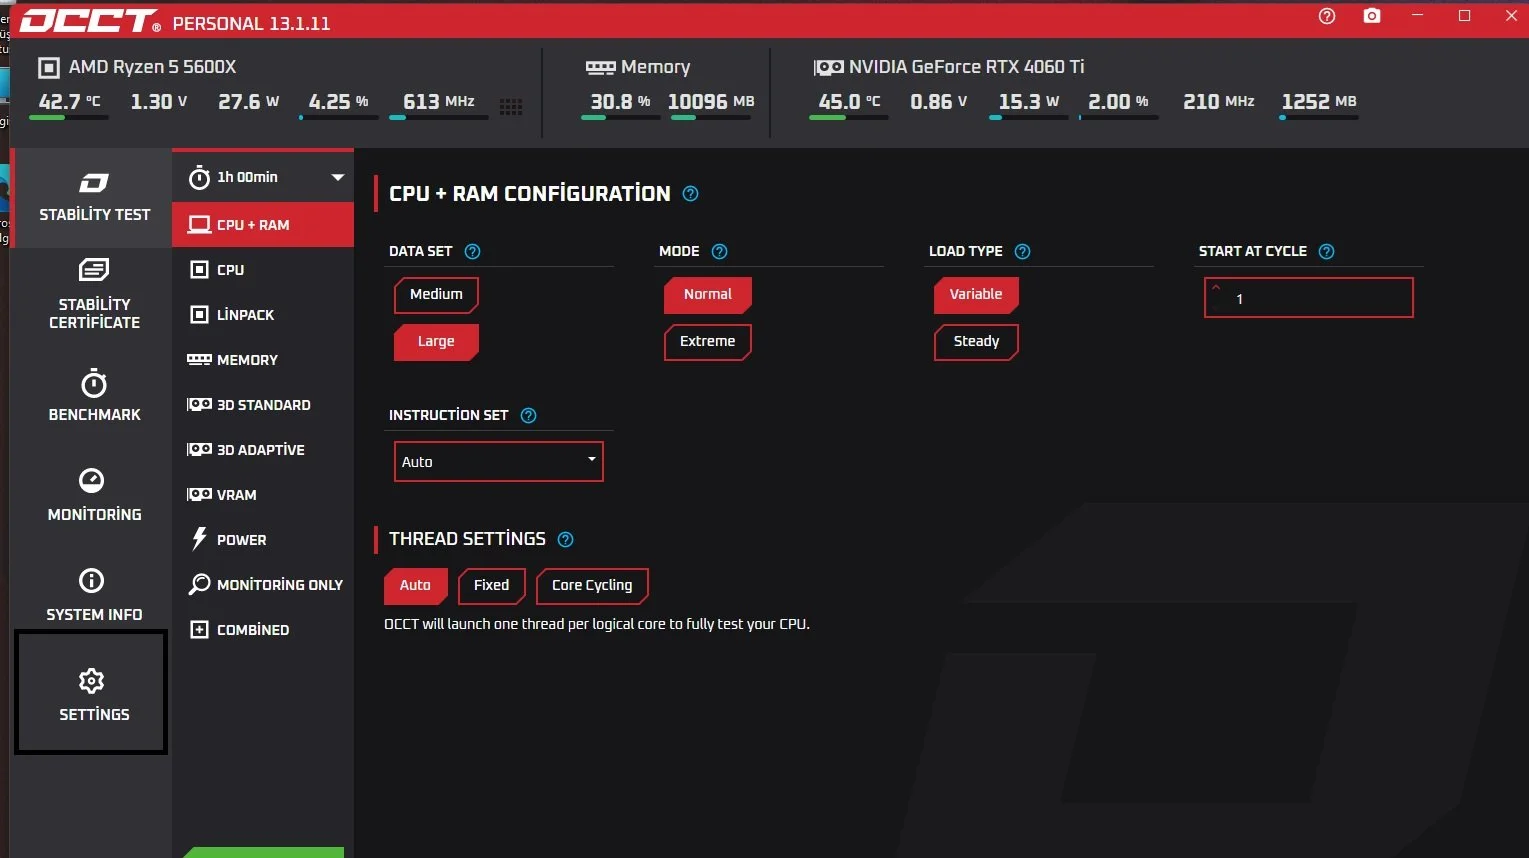Select the Combined test
This screenshot has width=1529, height=858.
tap(263, 630)
